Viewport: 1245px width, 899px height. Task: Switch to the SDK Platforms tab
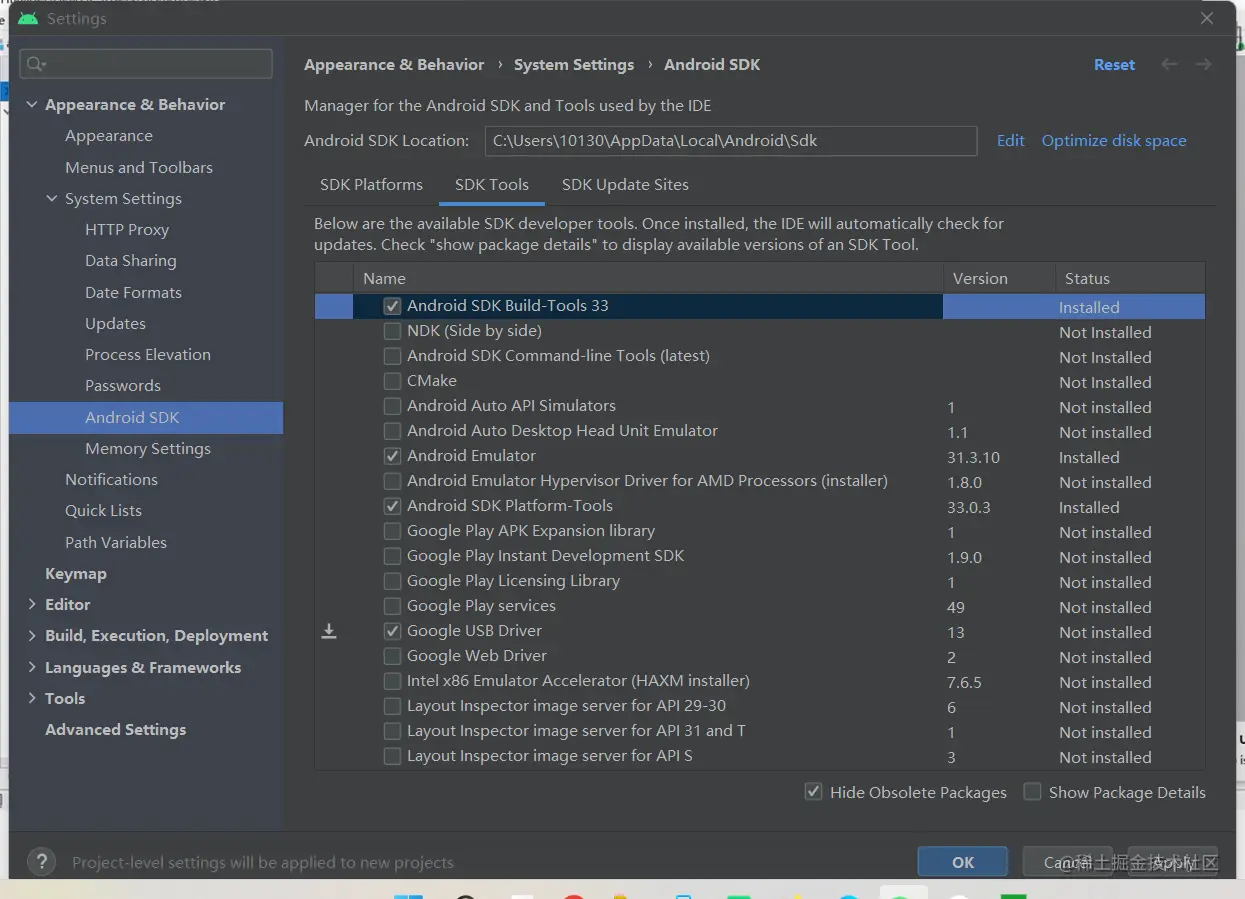[371, 185]
